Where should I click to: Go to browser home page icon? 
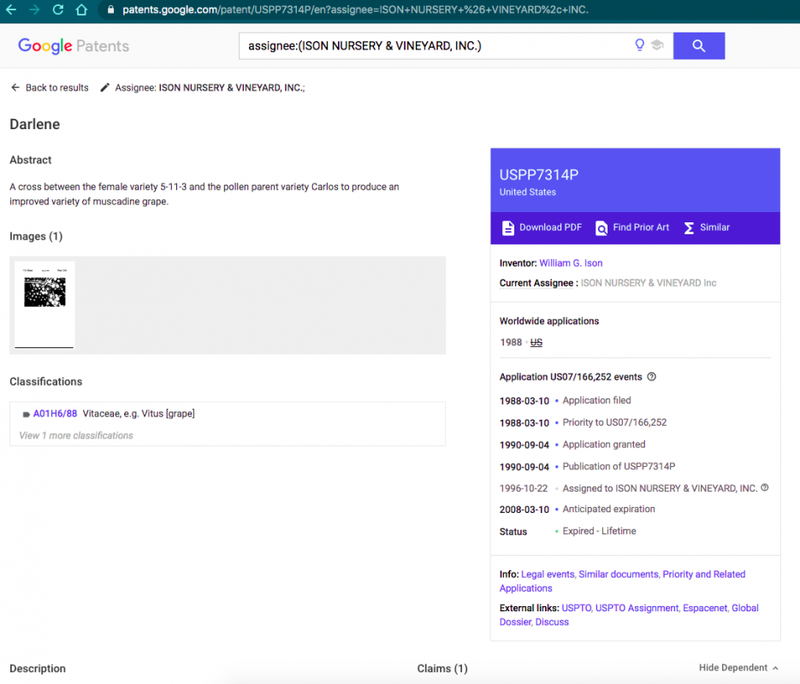pyautogui.click(x=81, y=10)
